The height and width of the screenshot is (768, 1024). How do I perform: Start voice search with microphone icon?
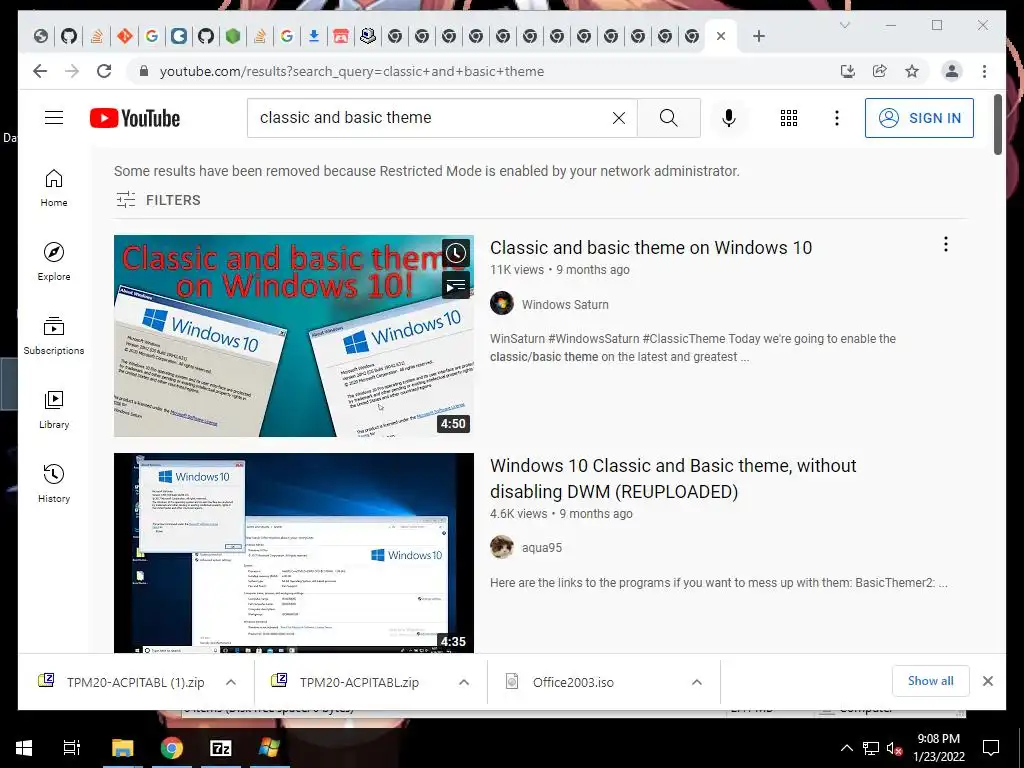coord(729,118)
